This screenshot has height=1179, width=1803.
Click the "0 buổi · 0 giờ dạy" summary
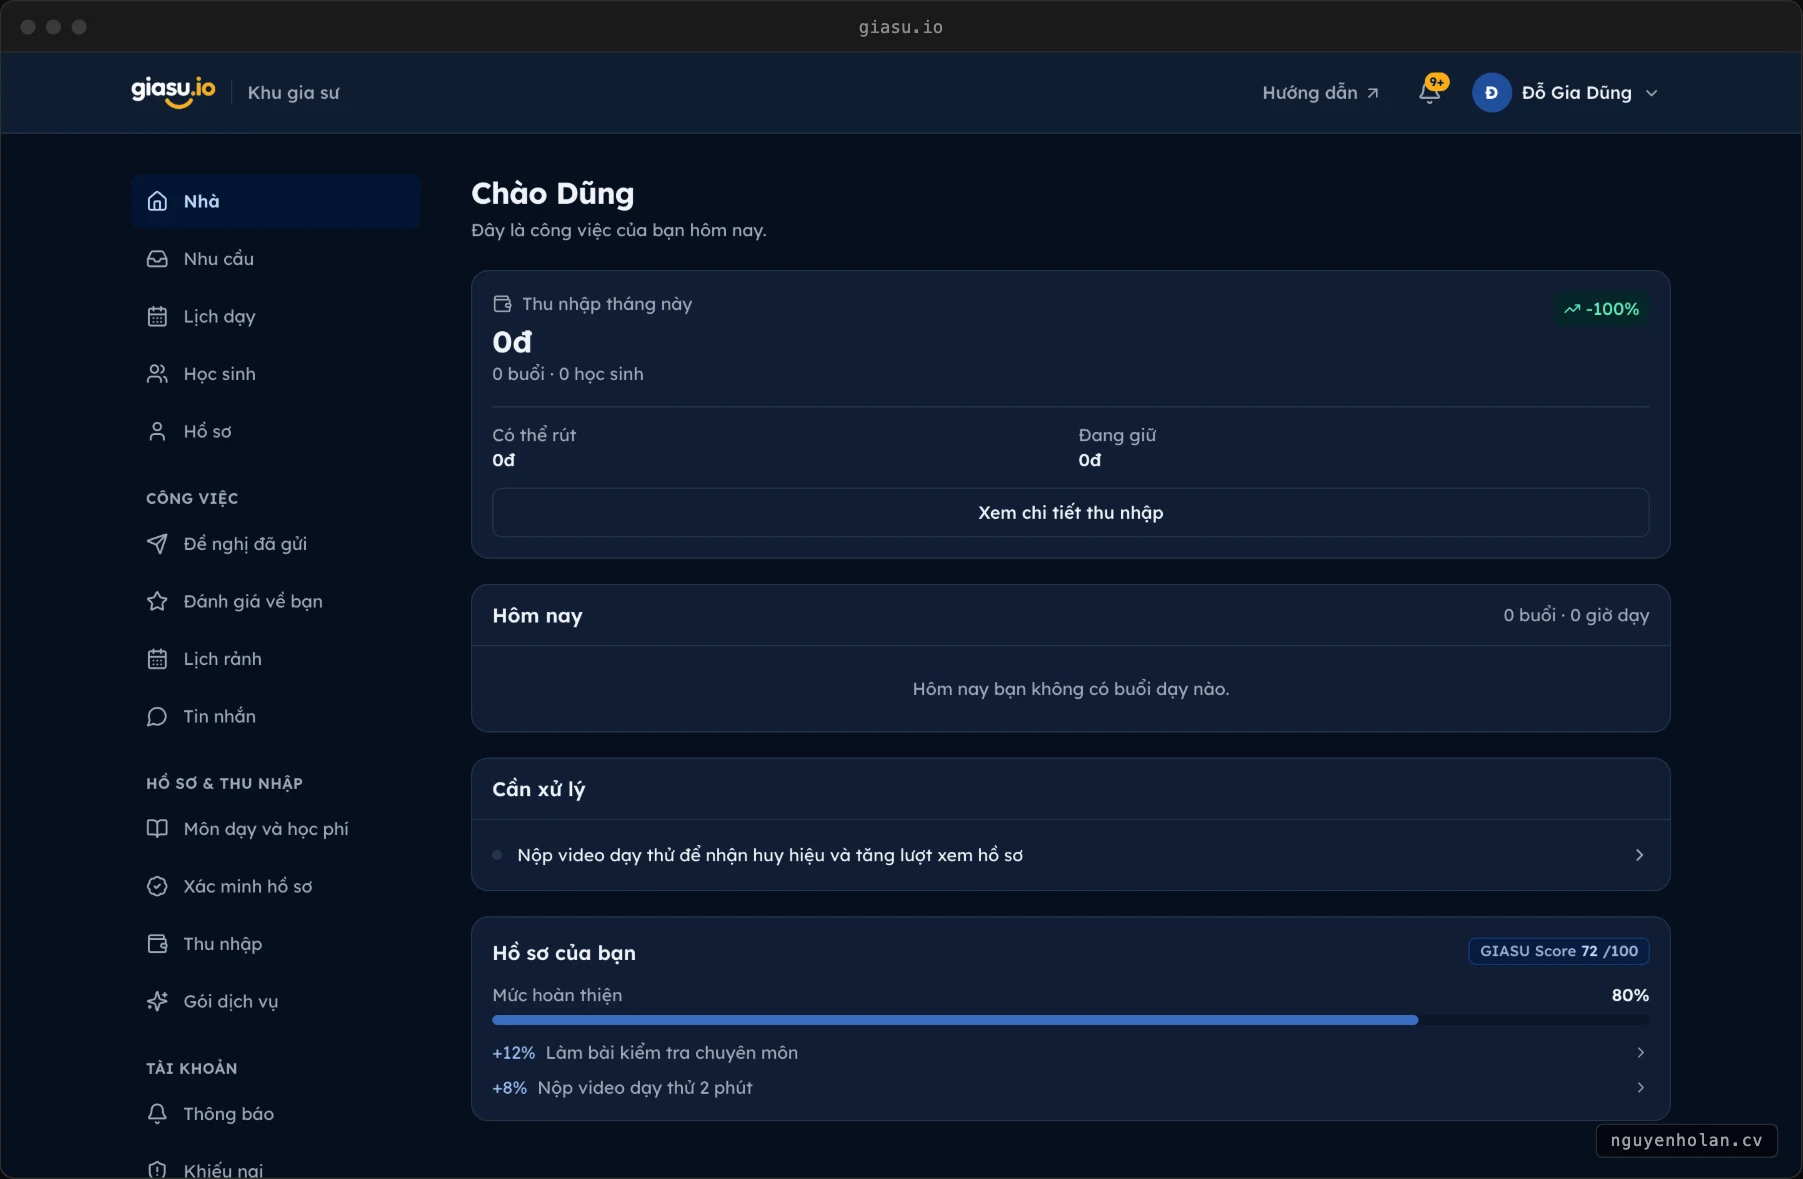(x=1576, y=615)
